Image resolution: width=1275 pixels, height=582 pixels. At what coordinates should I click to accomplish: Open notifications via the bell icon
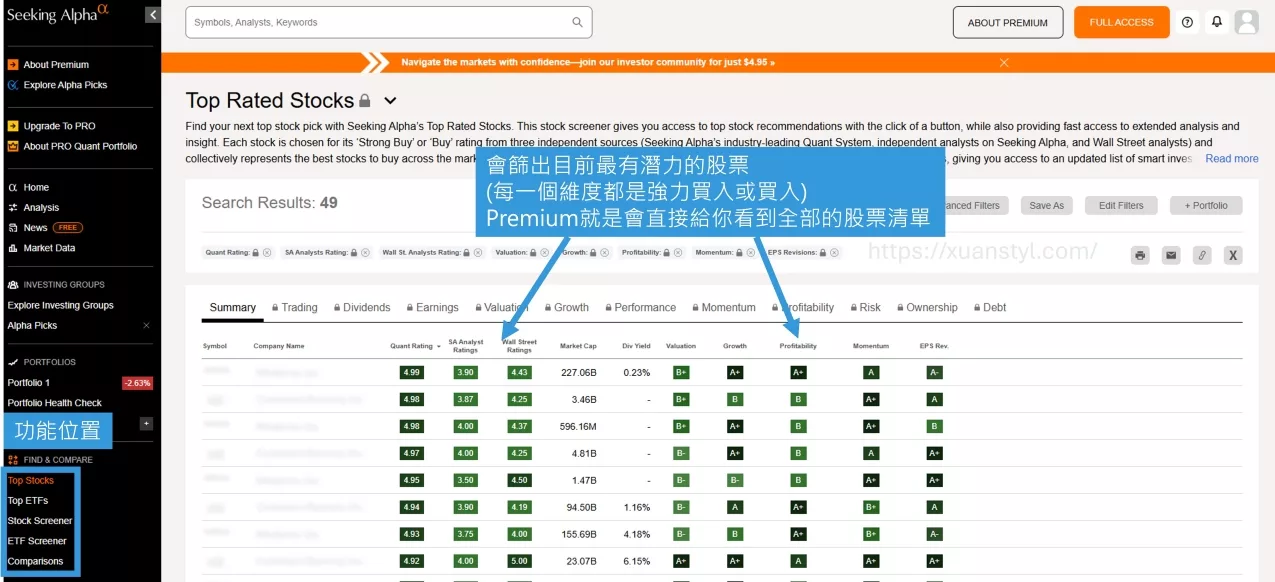click(1217, 22)
